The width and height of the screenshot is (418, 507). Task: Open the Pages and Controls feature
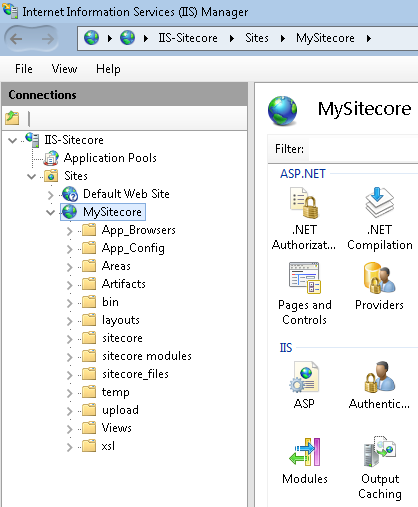[x=305, y=278]
